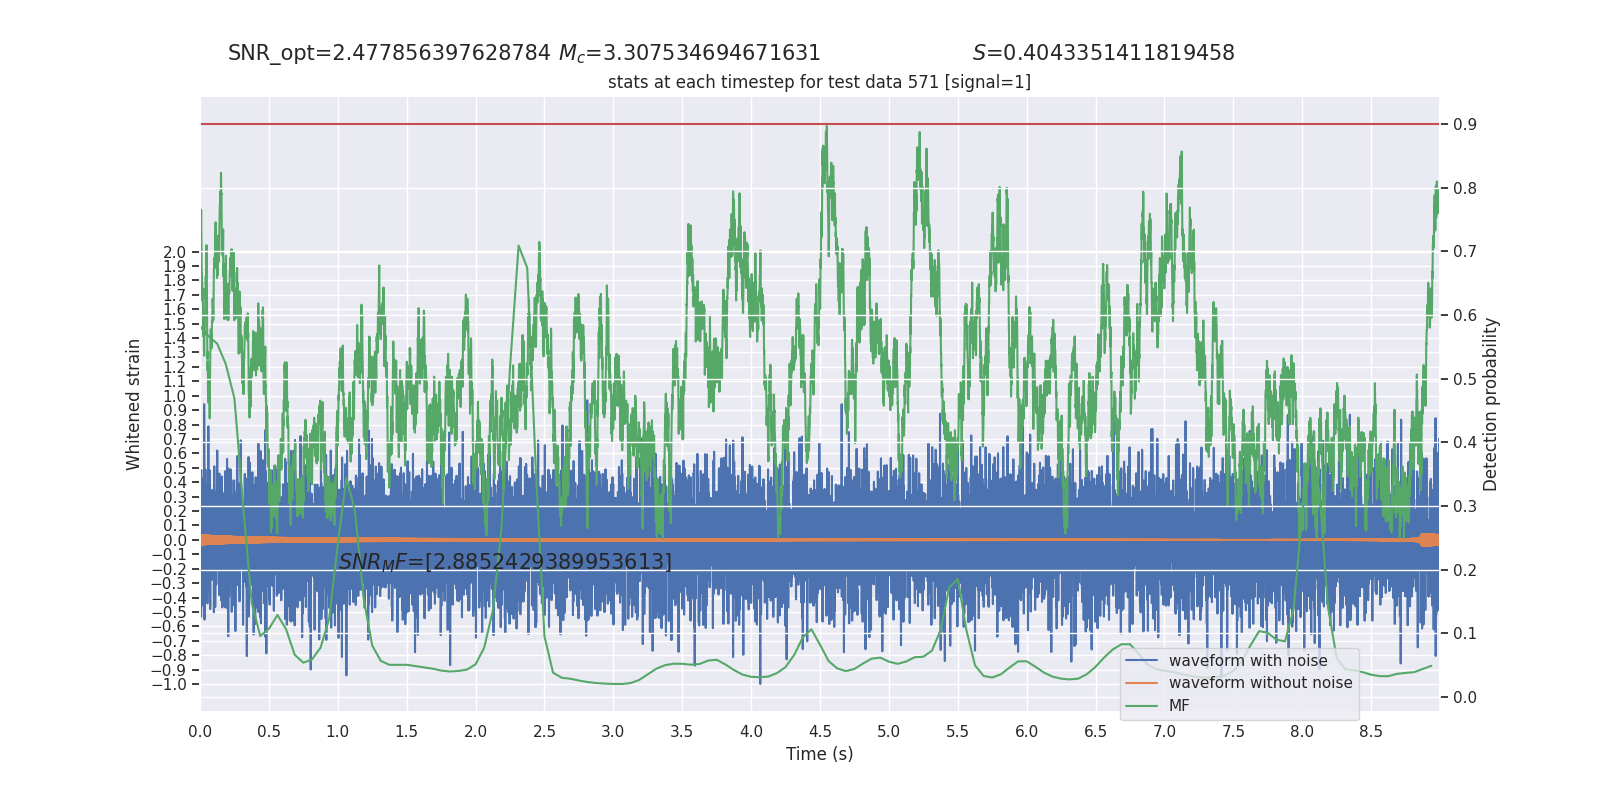Screen dimensions: 1600x800
Task: Click the Mc chirp mass value in header
Action: click(x=689, y=53)
